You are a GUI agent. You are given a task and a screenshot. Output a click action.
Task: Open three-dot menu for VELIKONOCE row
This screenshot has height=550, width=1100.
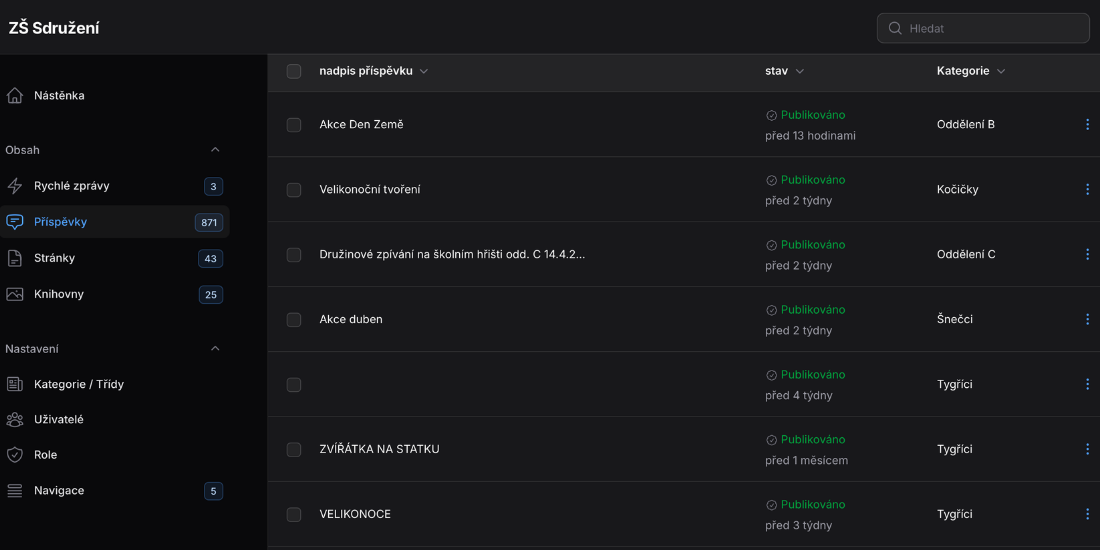(1087, 514)
